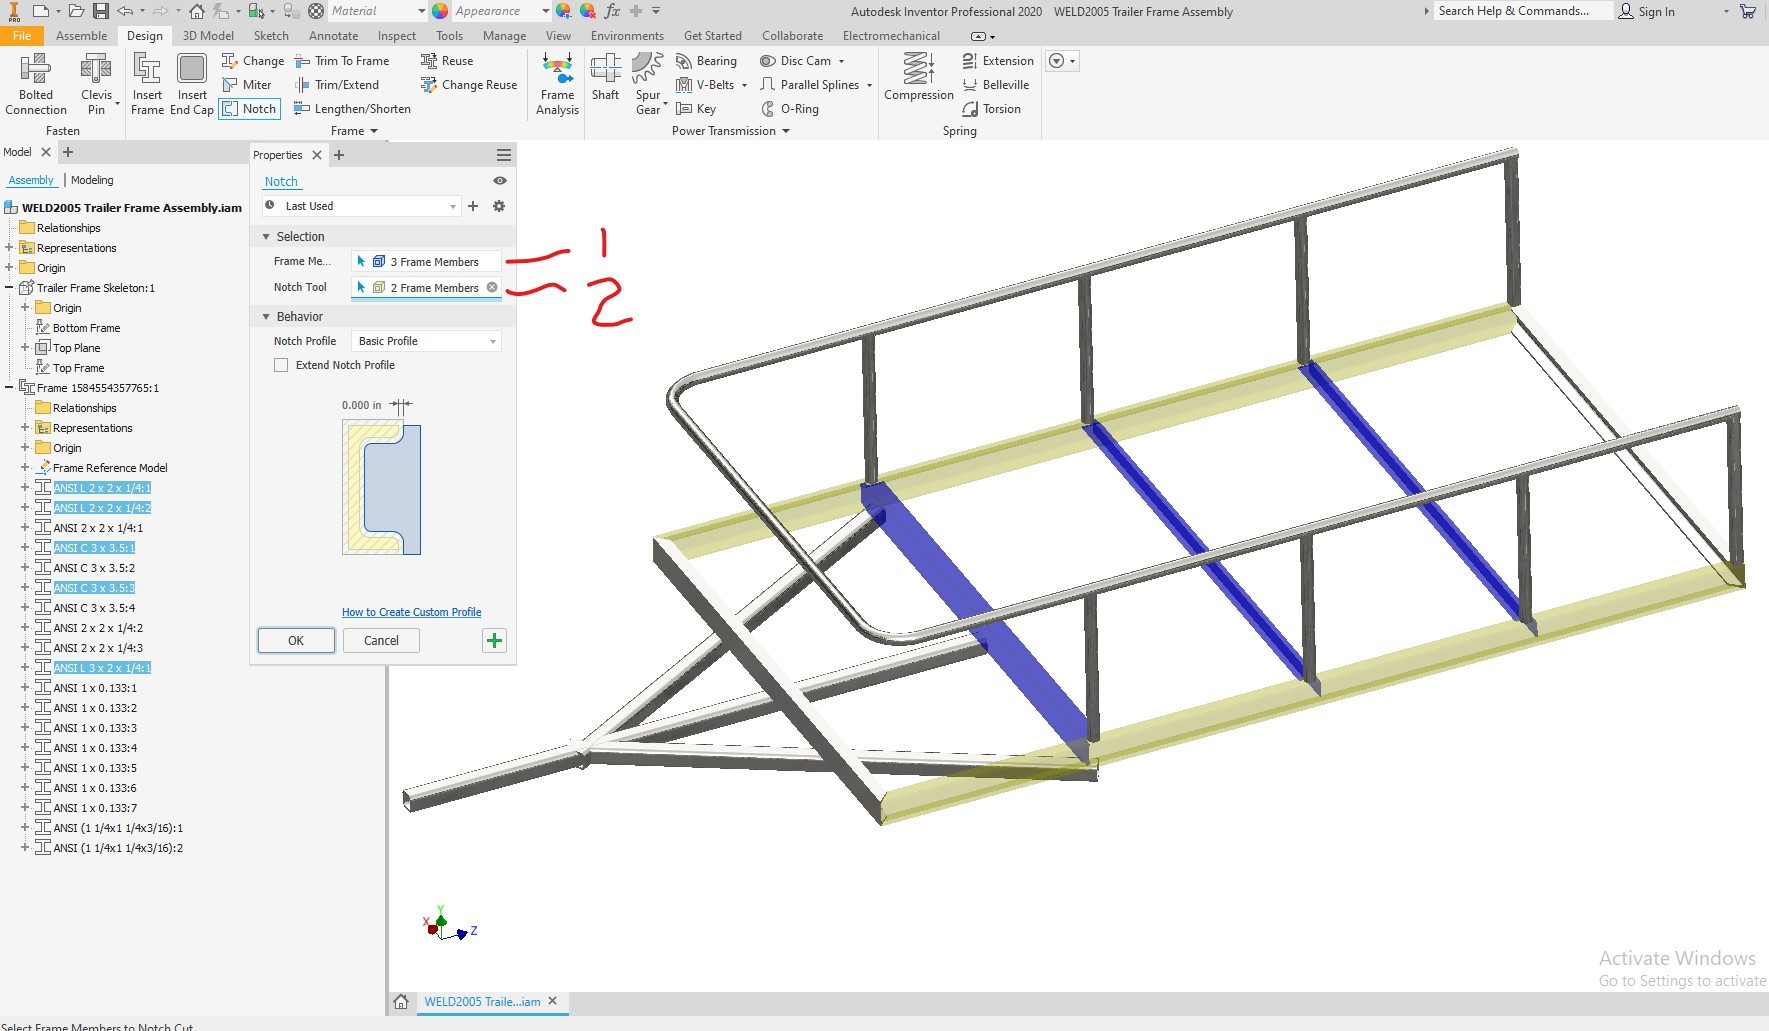Image resolution: width=1769 pixels, height=1031 pixels.
Task: Remove the Notch Tool selection with X
Action: (x=492, y=287)
